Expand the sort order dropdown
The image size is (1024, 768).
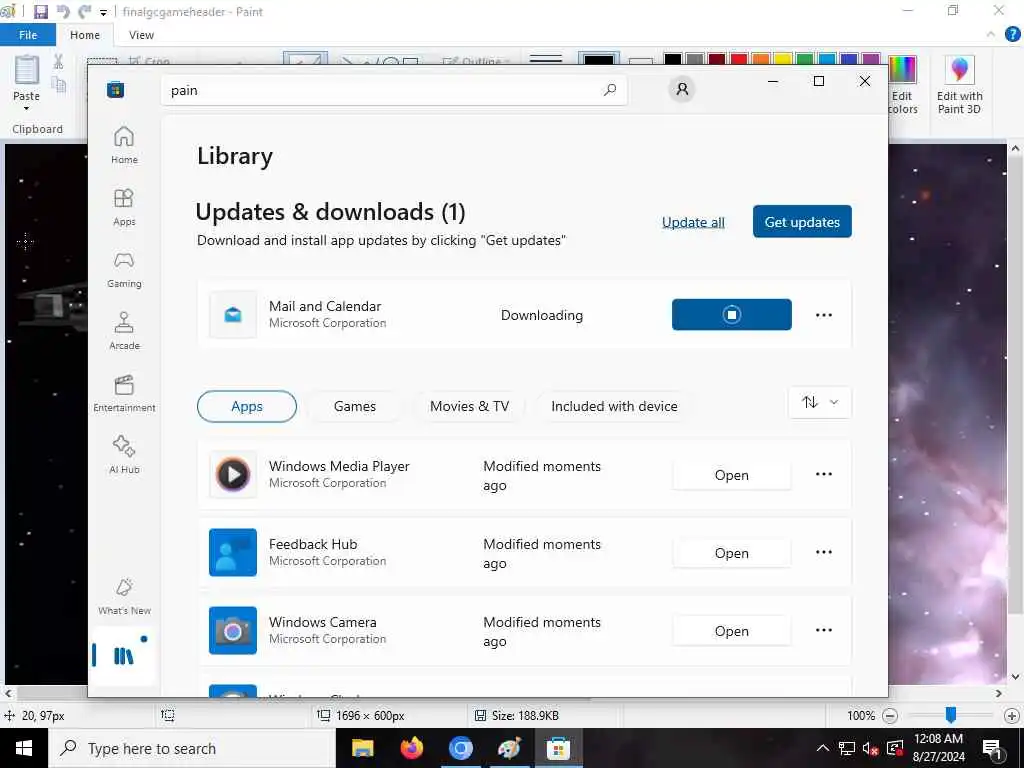[x=820, y=402]
